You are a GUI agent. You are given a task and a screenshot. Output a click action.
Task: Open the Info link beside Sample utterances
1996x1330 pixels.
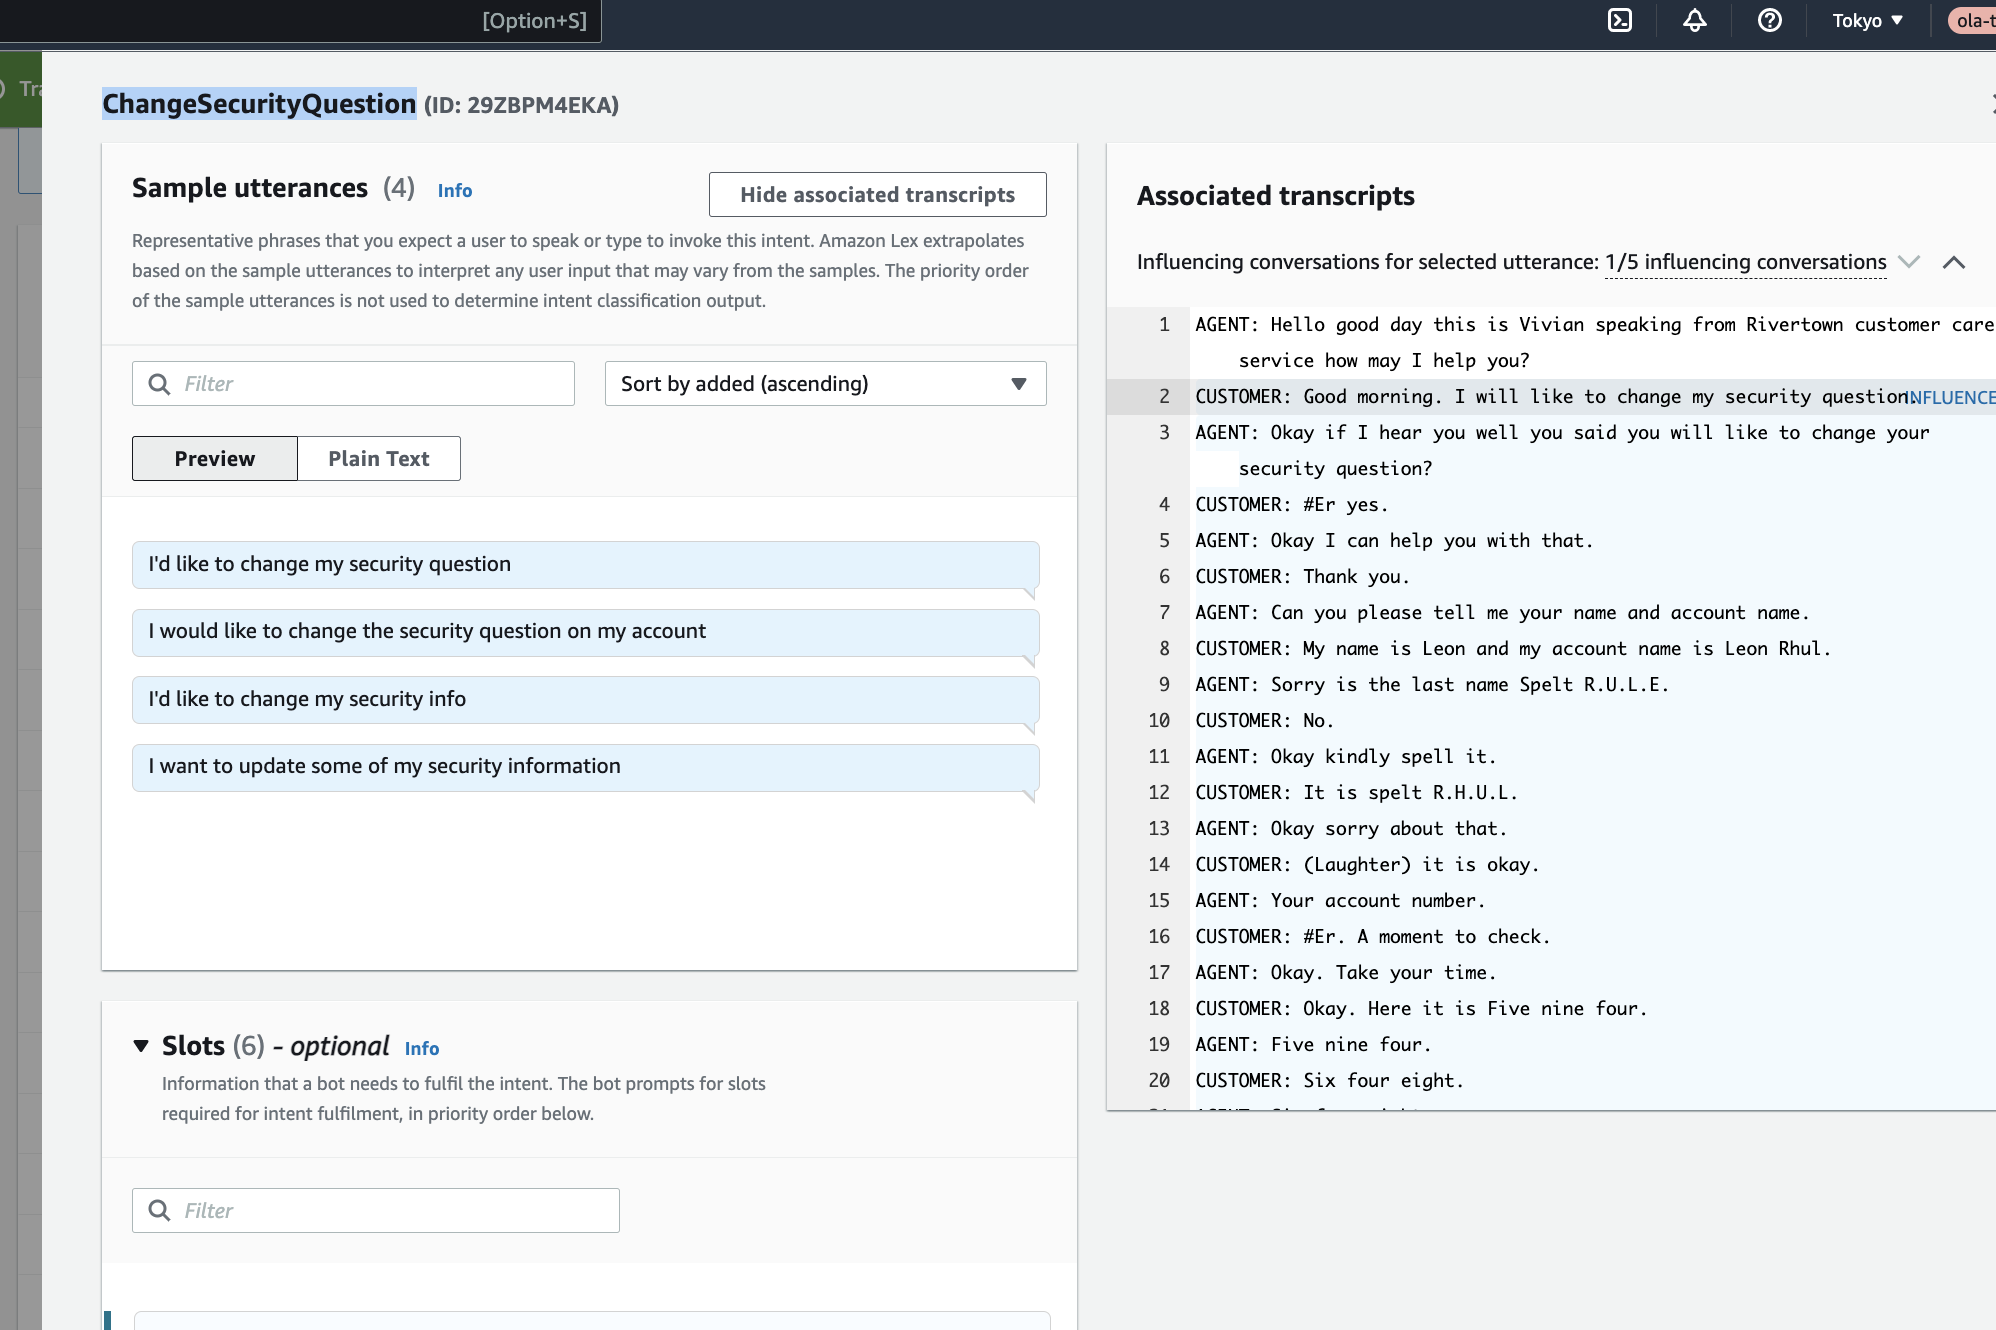(455, 190)
